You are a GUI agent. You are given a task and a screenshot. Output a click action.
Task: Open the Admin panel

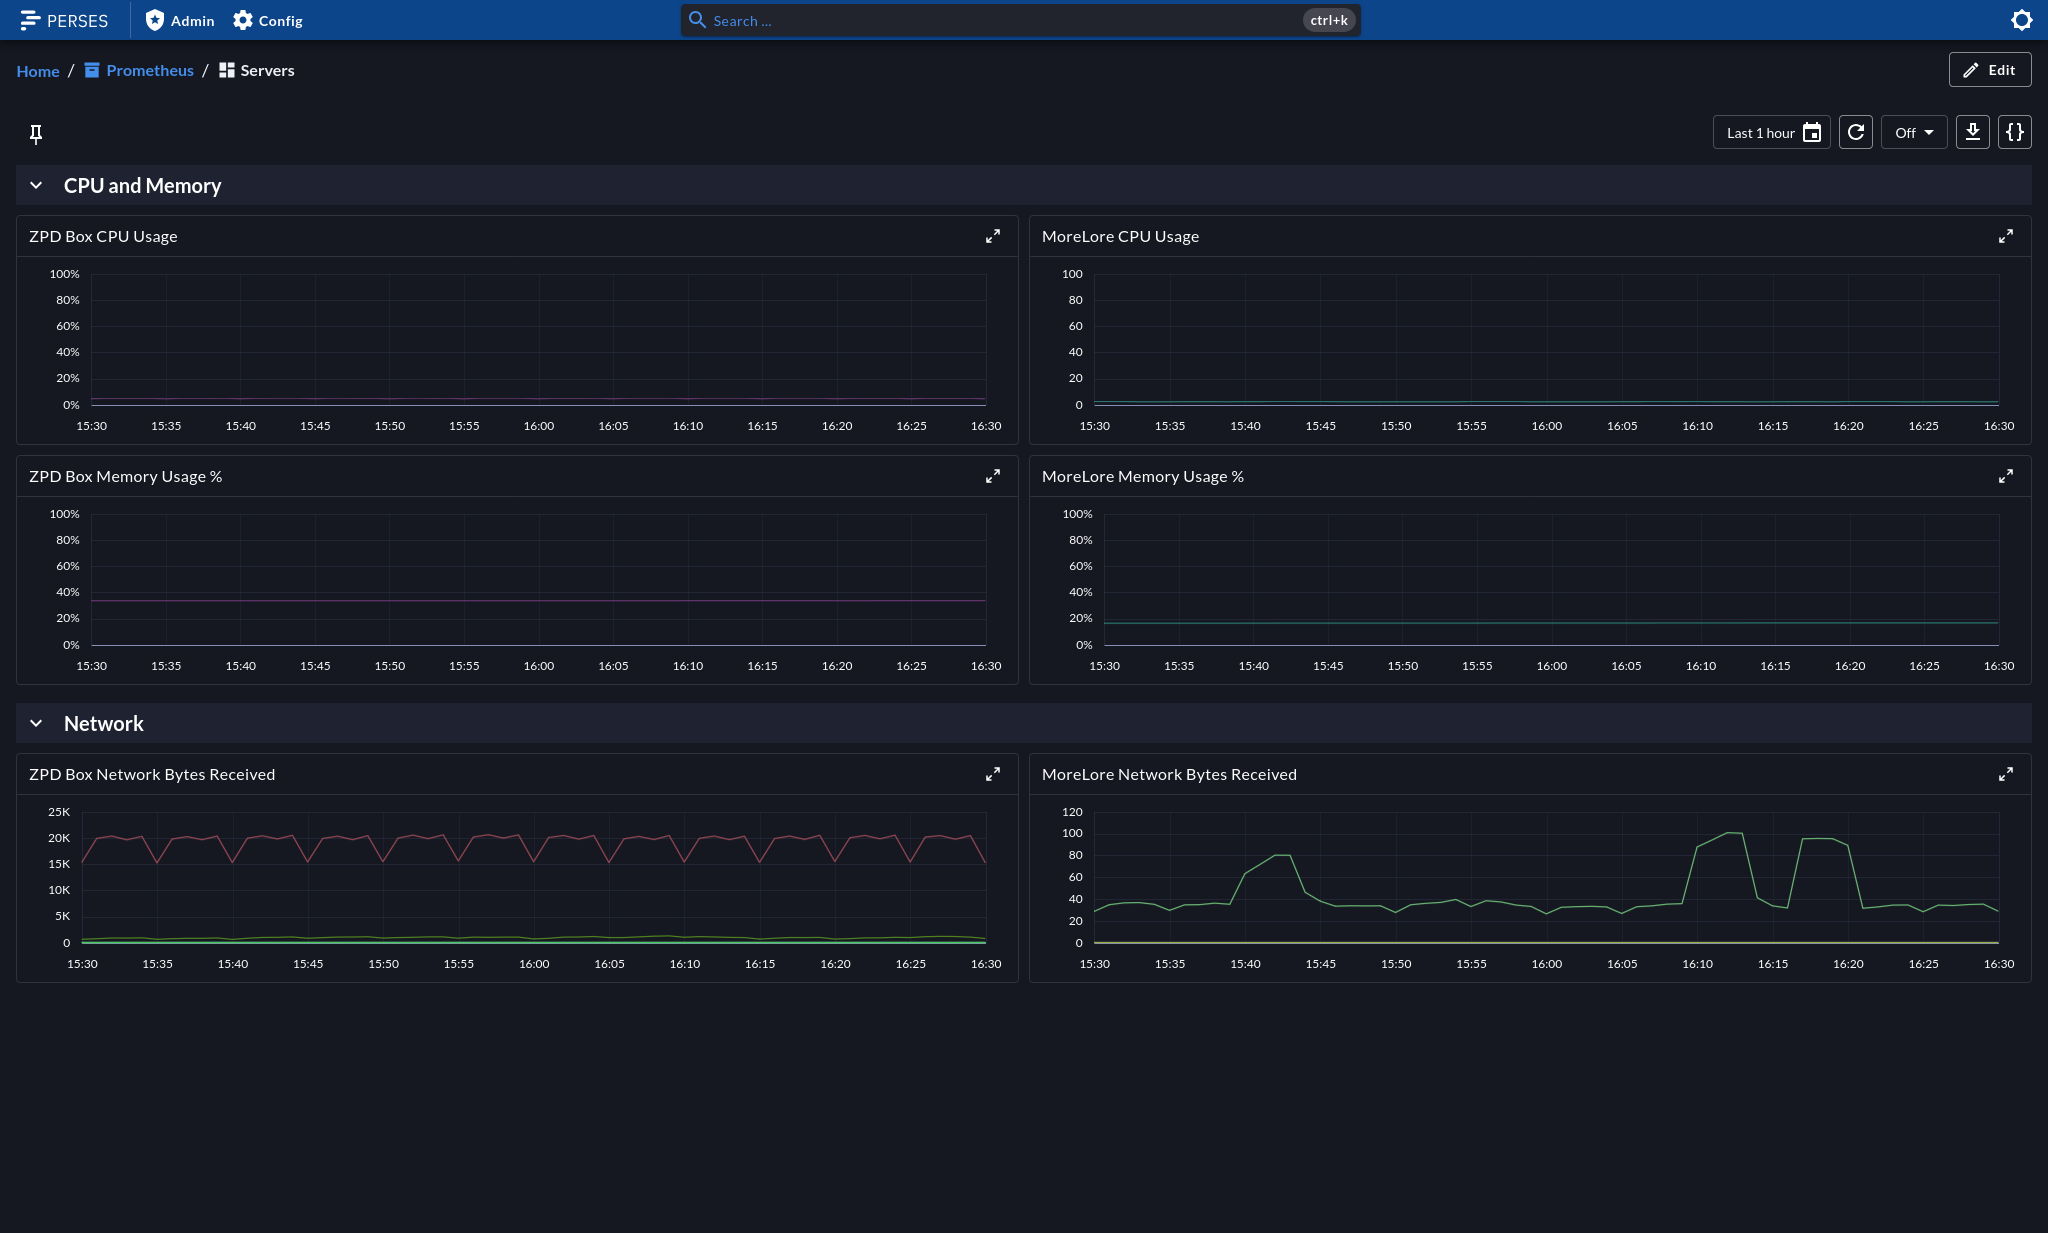(x=178, y=19)
